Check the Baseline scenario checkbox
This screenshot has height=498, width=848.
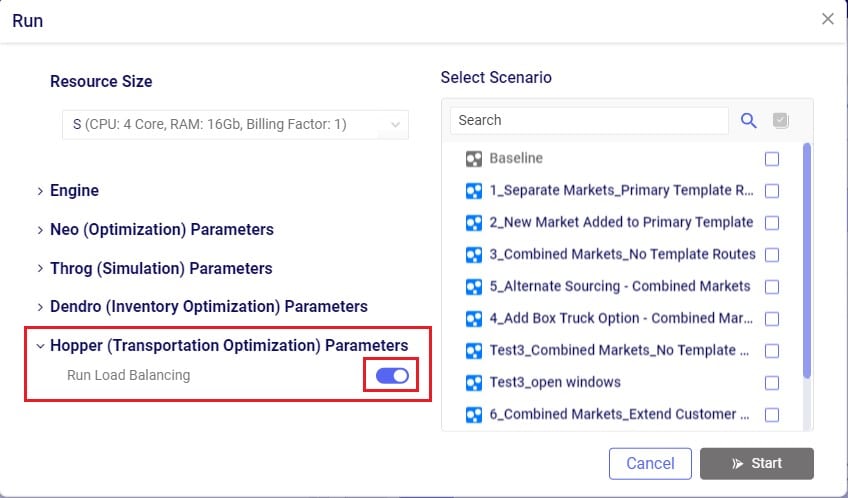pos(772,159)
